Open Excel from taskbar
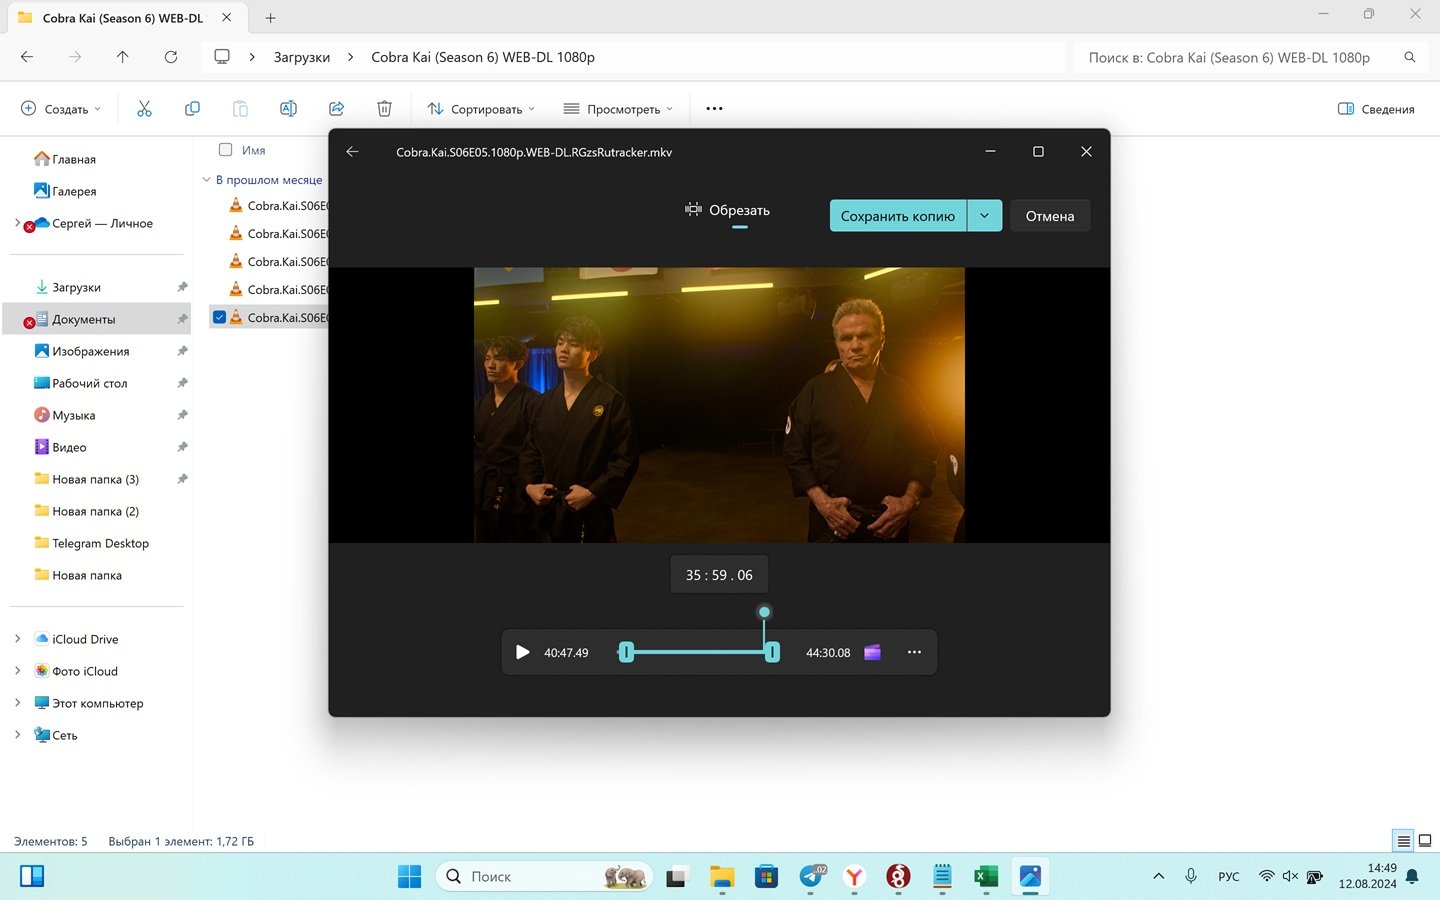The height and width of the screenshot is (900, 1440). [x=986, y=877]
